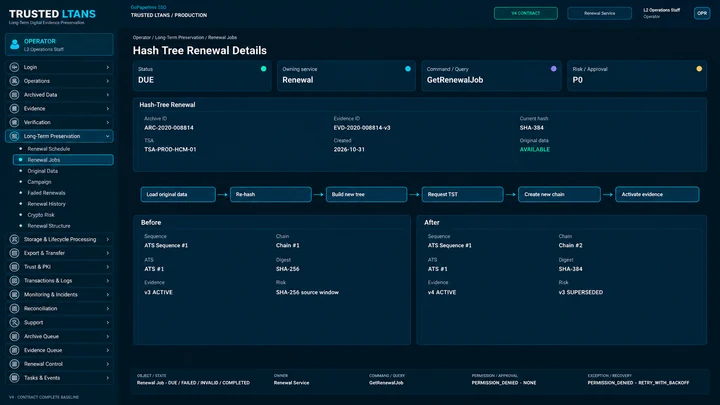The height and width of the screenshot is (405, 720).
Task: Click the Monitoring & Incidents icon
Action: pos(14,294)
